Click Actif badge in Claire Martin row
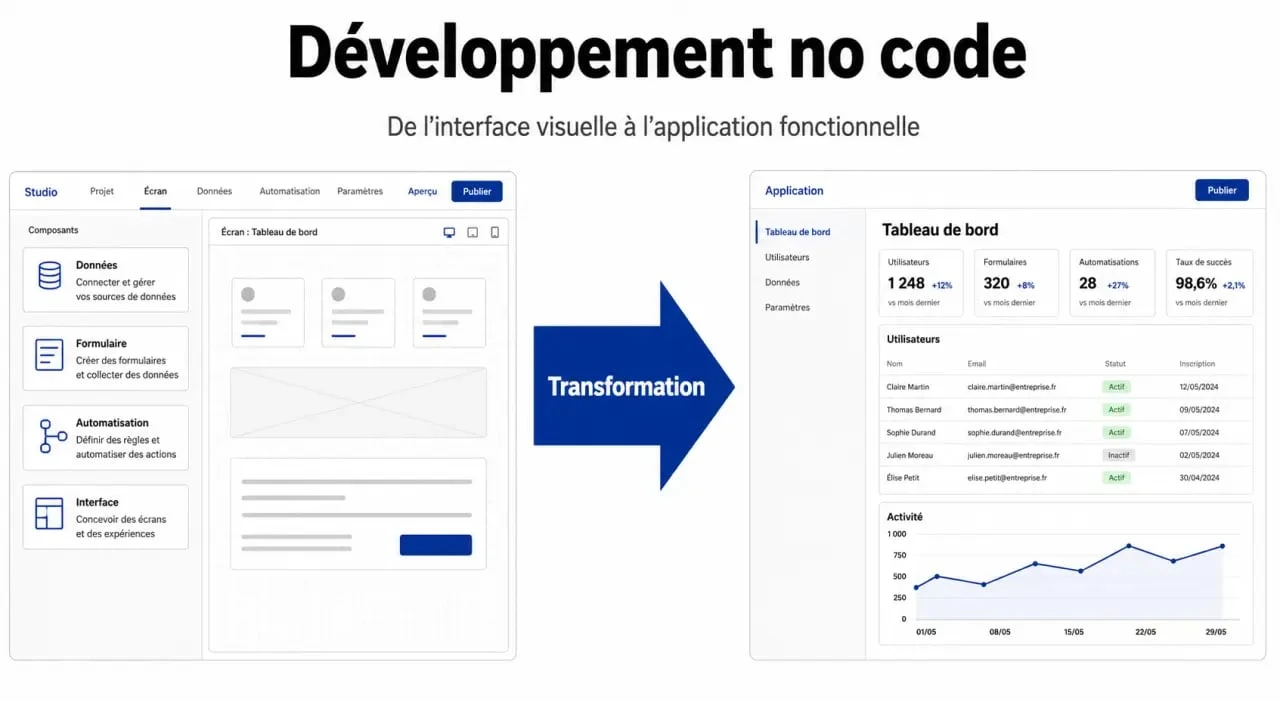 click(x=1117, y=386)
